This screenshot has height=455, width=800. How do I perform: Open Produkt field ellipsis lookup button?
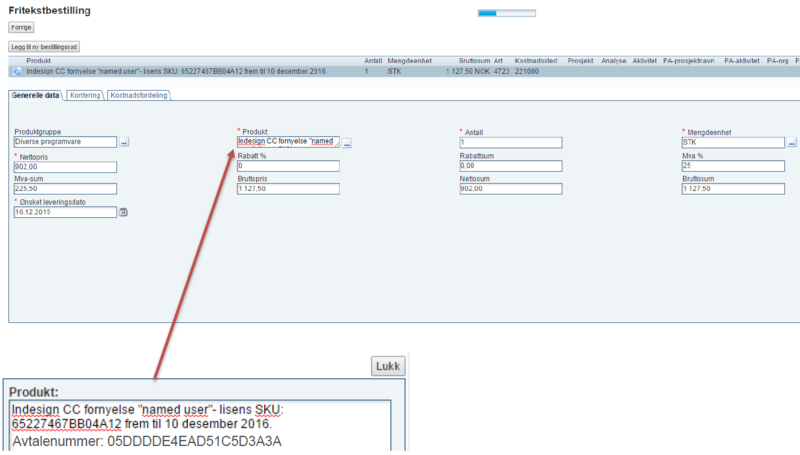pyautogui.click(x=347, y=143)
